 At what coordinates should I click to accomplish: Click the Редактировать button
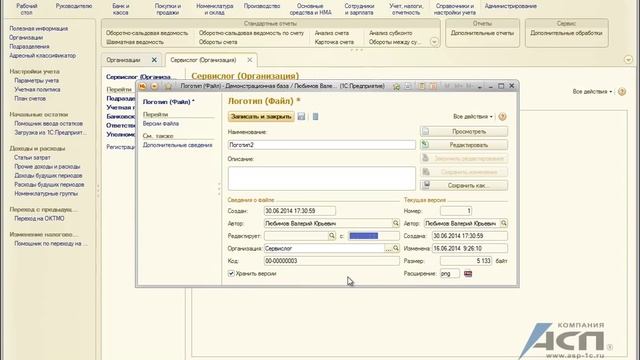[x=464, y=145]
